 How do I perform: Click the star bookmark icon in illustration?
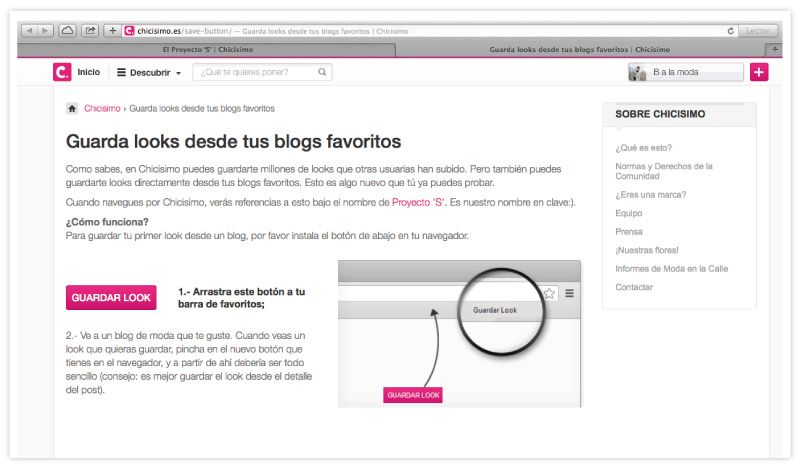pos(549,293)
